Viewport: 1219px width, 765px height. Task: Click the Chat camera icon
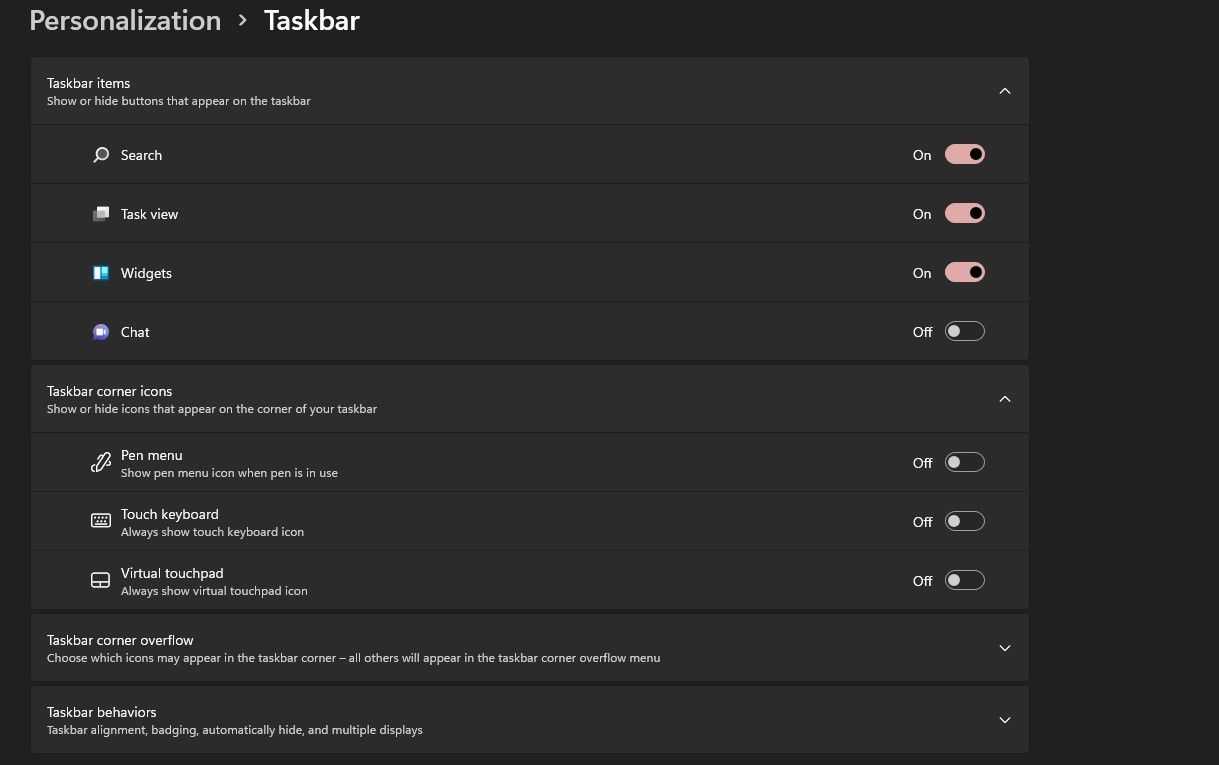tap(101, 332)
